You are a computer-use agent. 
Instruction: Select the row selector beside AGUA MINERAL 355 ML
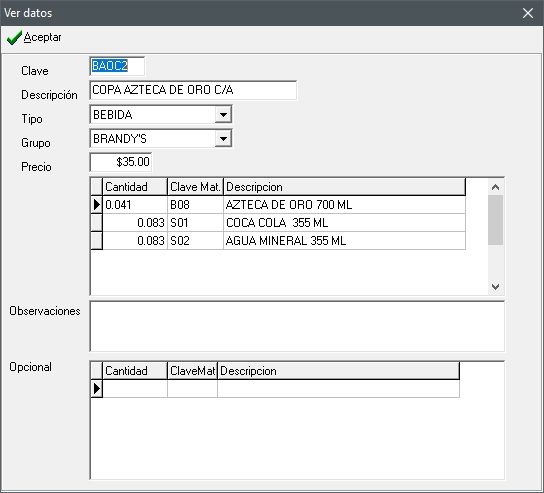click(x=96, y=241)
